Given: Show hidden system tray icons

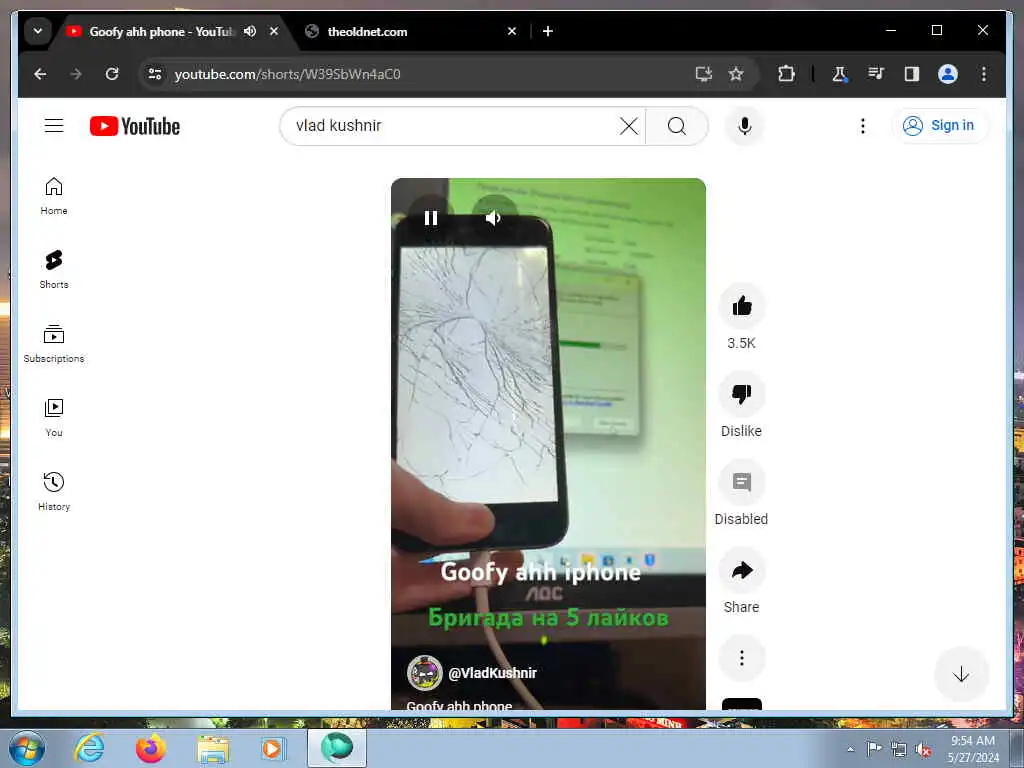Looking at the screenshot, I should (850, 749).
